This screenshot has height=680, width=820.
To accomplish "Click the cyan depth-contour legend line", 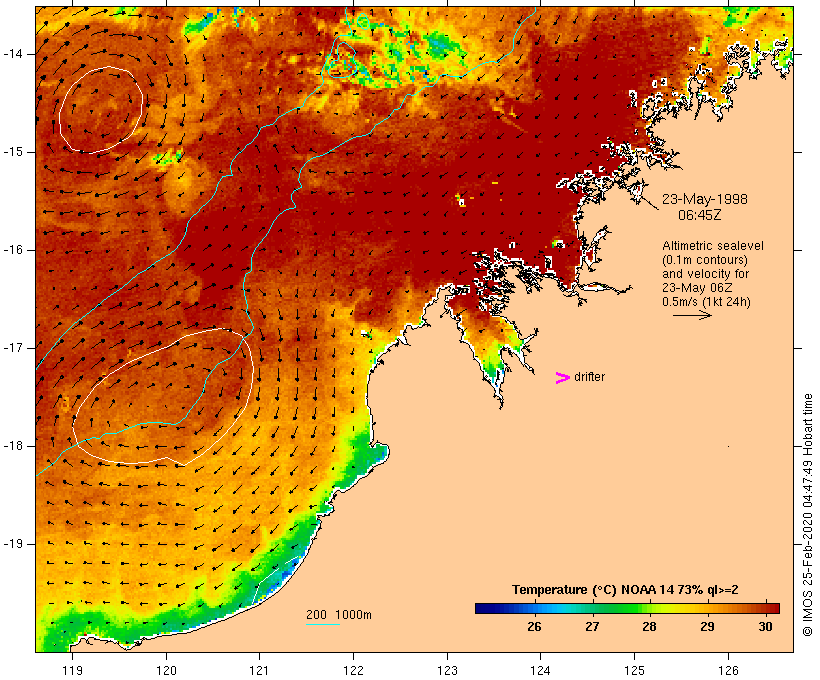I will click(323, 624).
